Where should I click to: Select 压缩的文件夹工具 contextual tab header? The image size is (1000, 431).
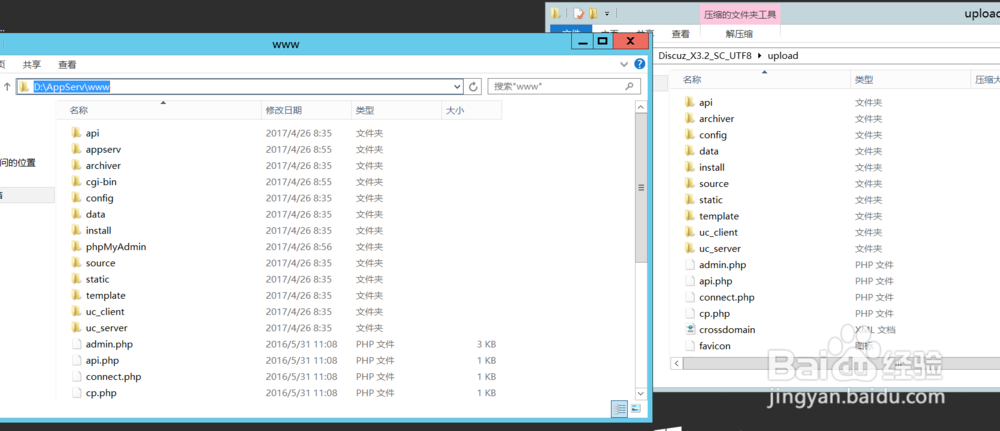740,15
